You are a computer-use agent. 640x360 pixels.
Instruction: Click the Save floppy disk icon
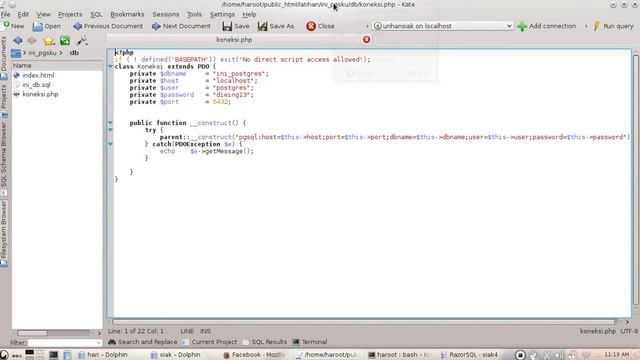(x=227, y=26)
